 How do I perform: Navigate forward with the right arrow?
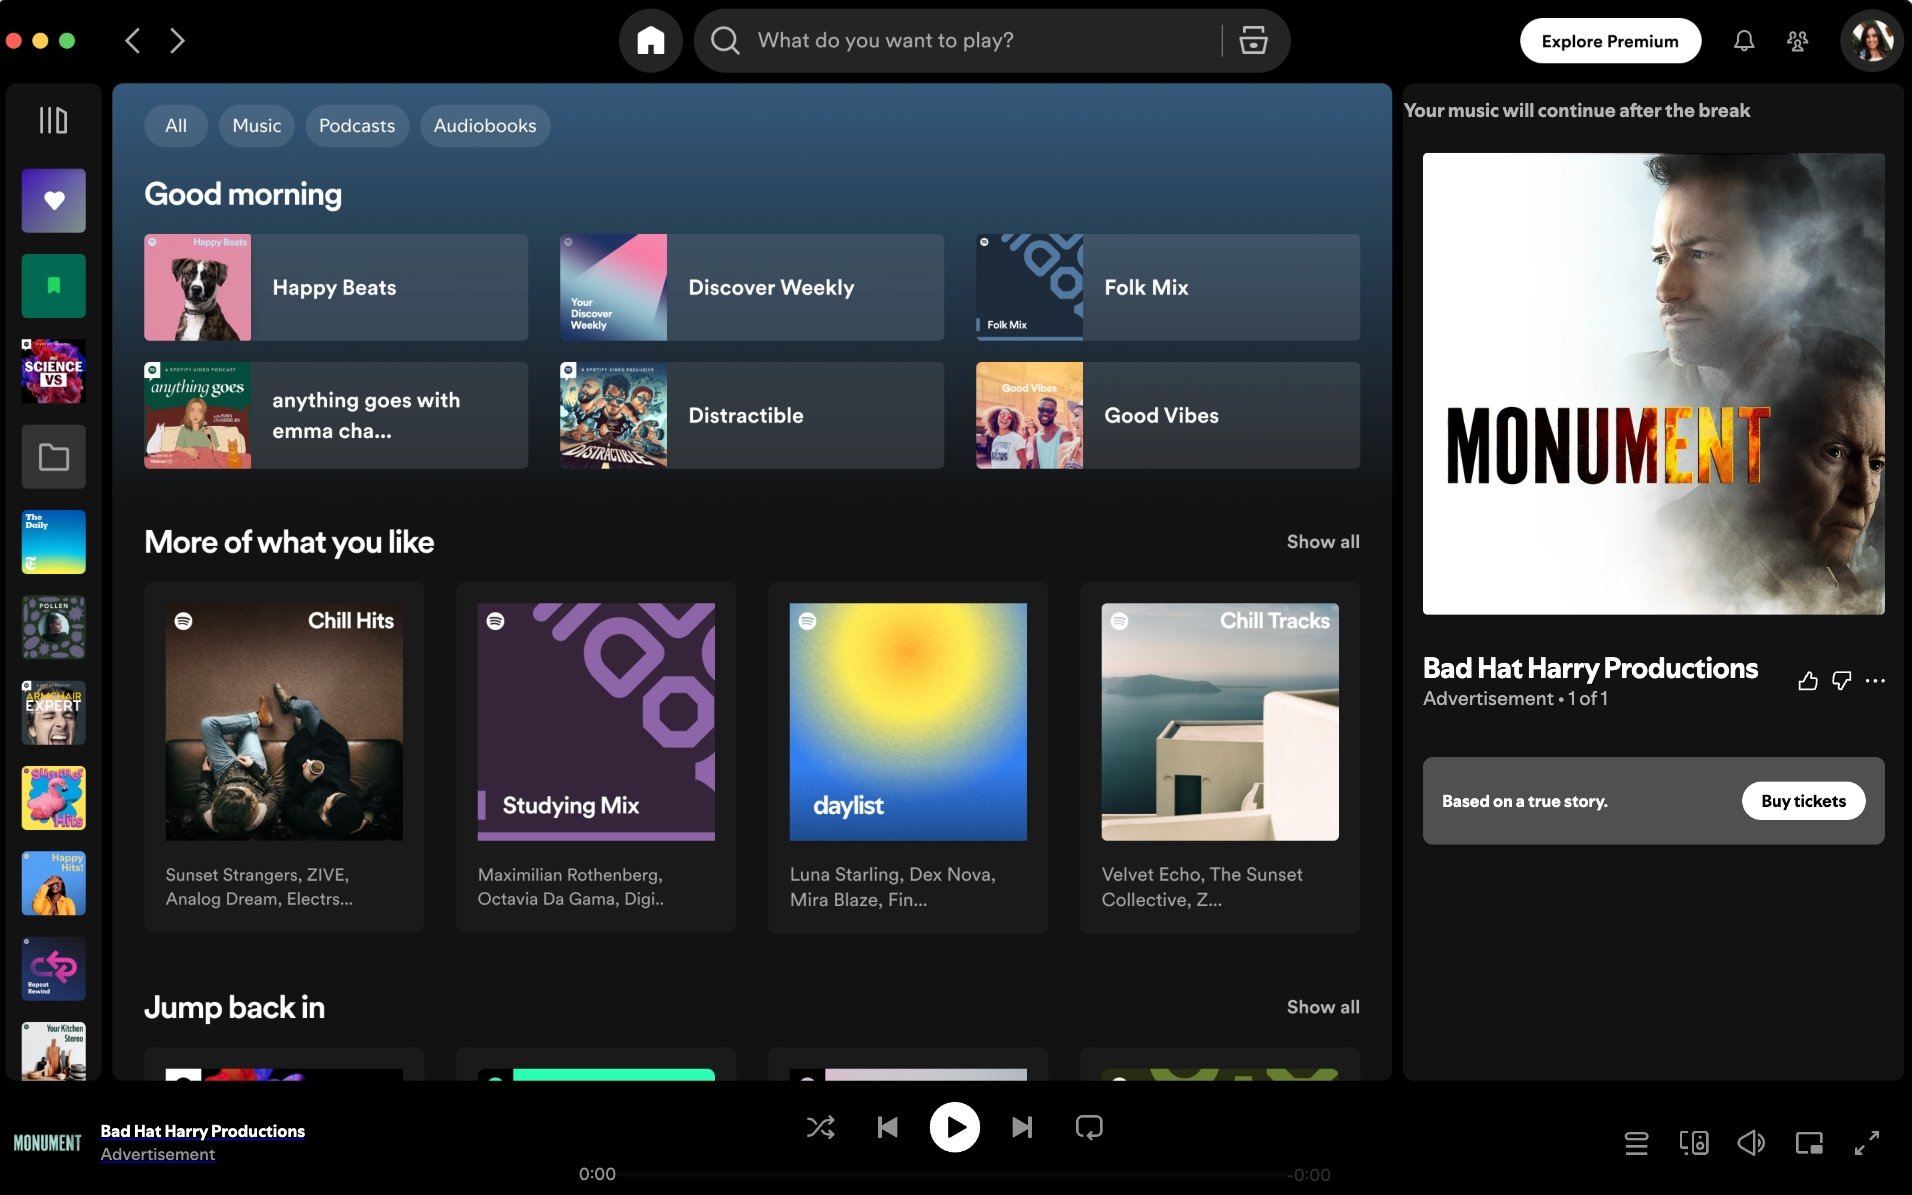pos(177,41)
